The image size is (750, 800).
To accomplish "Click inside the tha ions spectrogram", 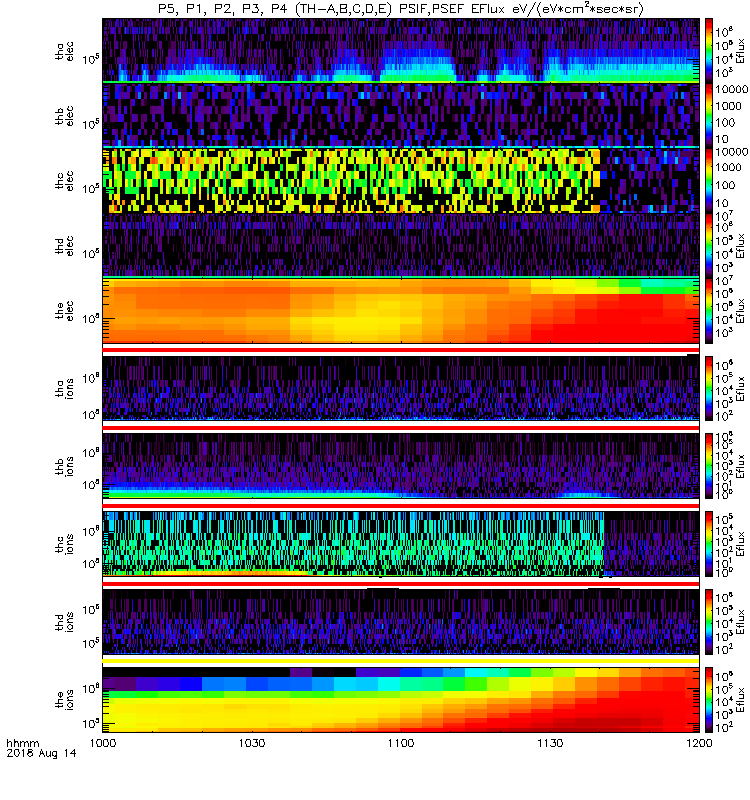I will pyautogui.click(x=401, y=388).
